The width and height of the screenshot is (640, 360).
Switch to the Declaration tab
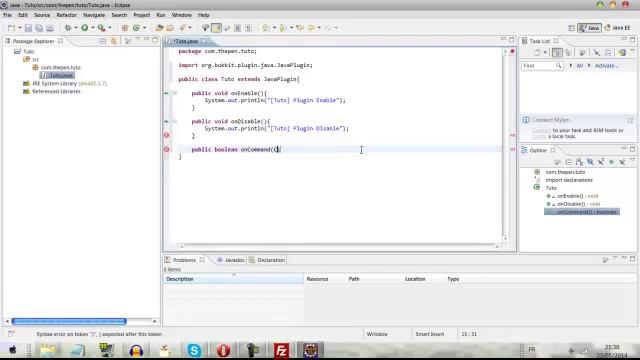(268, 260)
